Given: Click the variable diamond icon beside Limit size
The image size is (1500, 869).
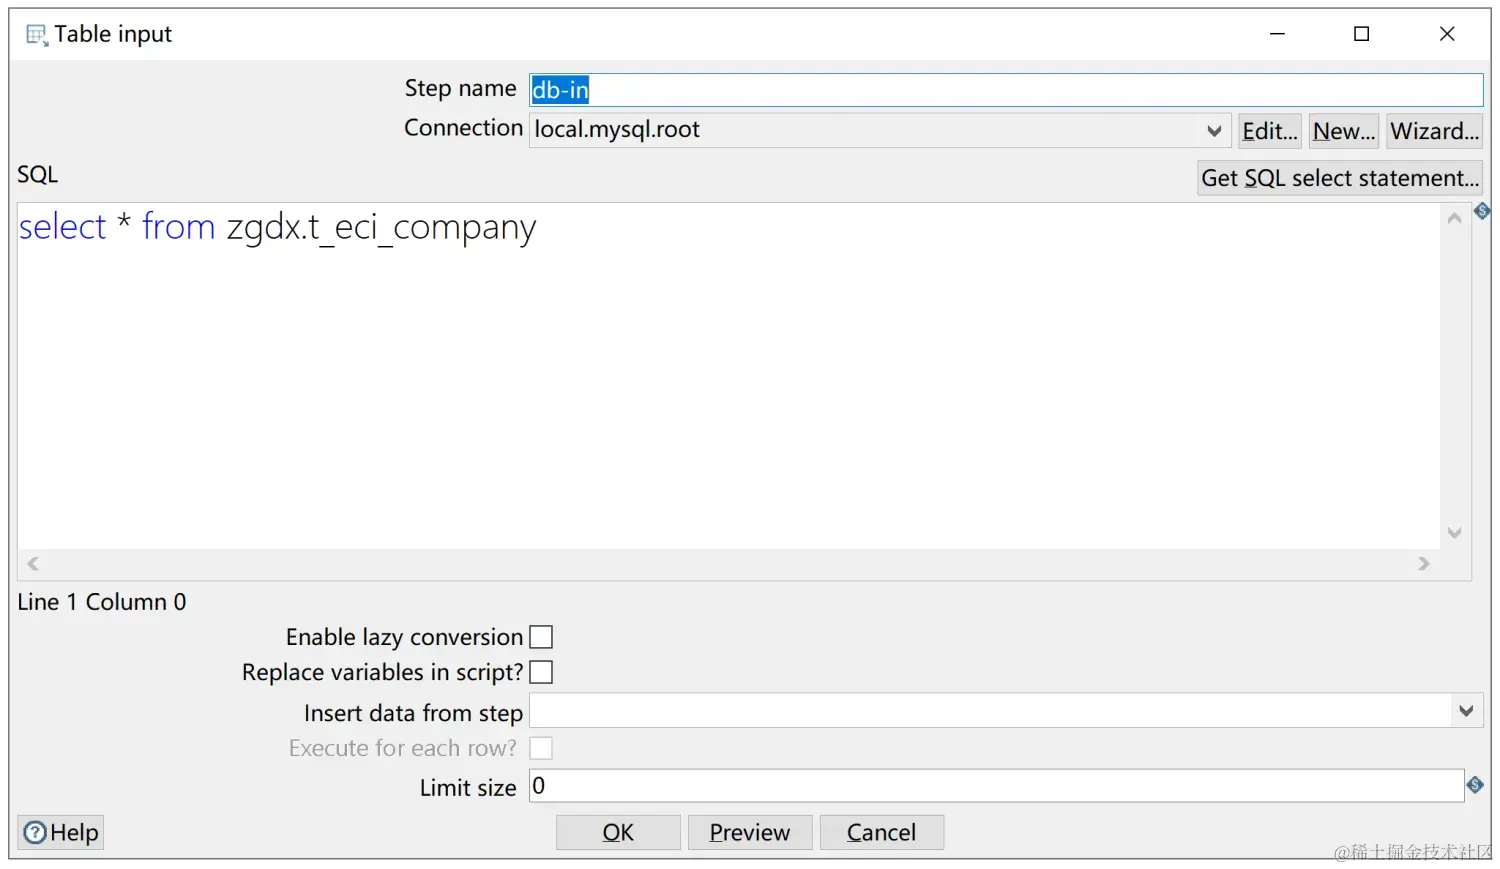Looking at the screenshot, I should pyautogui.click(x=1475, y=785).
